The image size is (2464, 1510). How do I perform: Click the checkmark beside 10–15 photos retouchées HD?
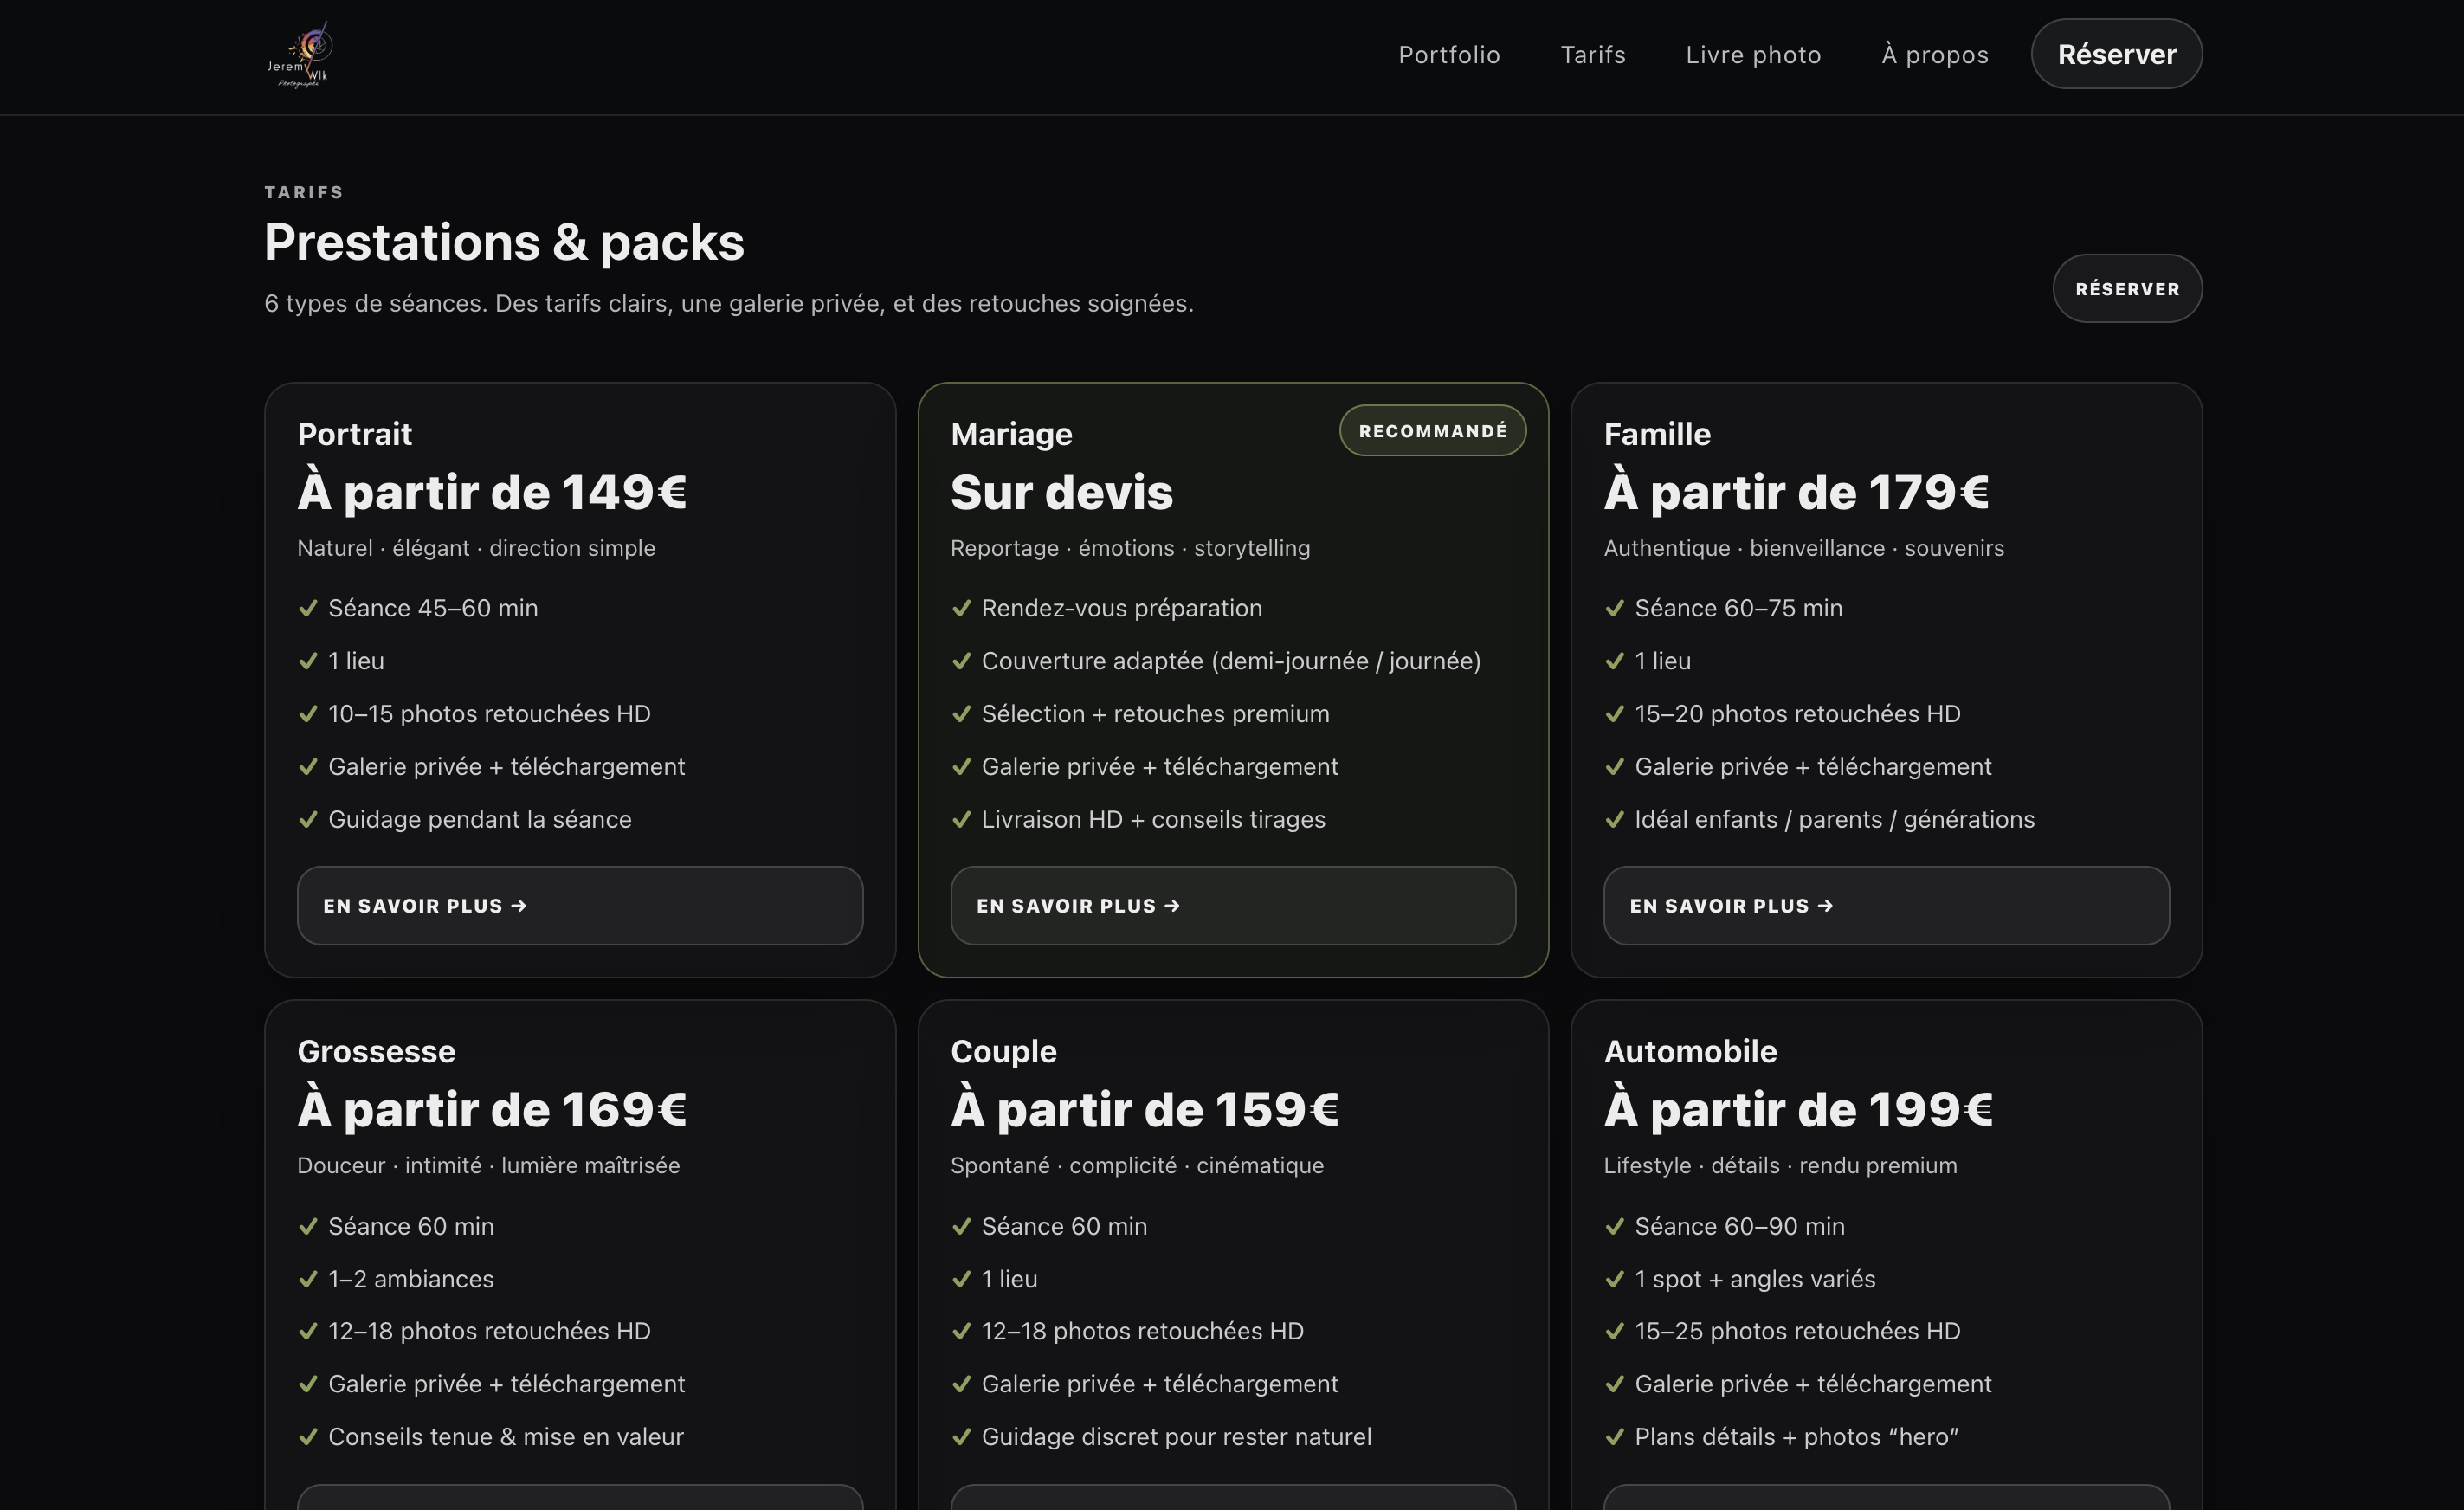pyautogui.click(x=308, y=714)
